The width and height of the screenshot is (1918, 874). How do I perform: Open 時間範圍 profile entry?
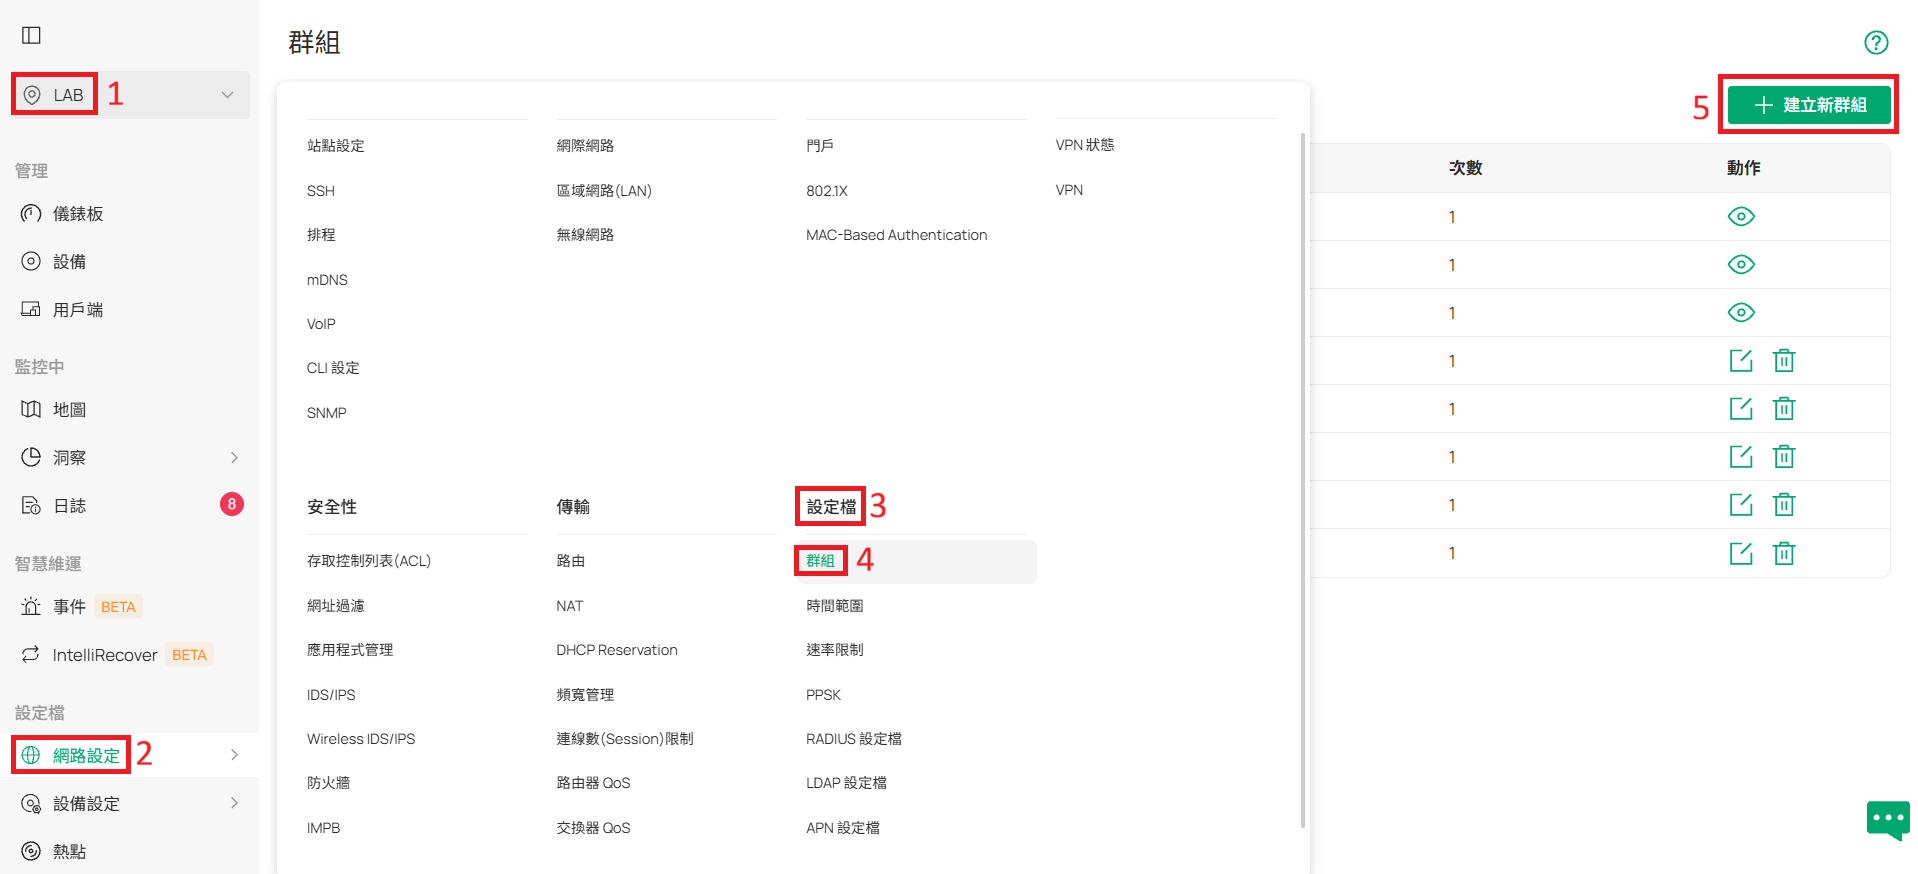point(834,606)
